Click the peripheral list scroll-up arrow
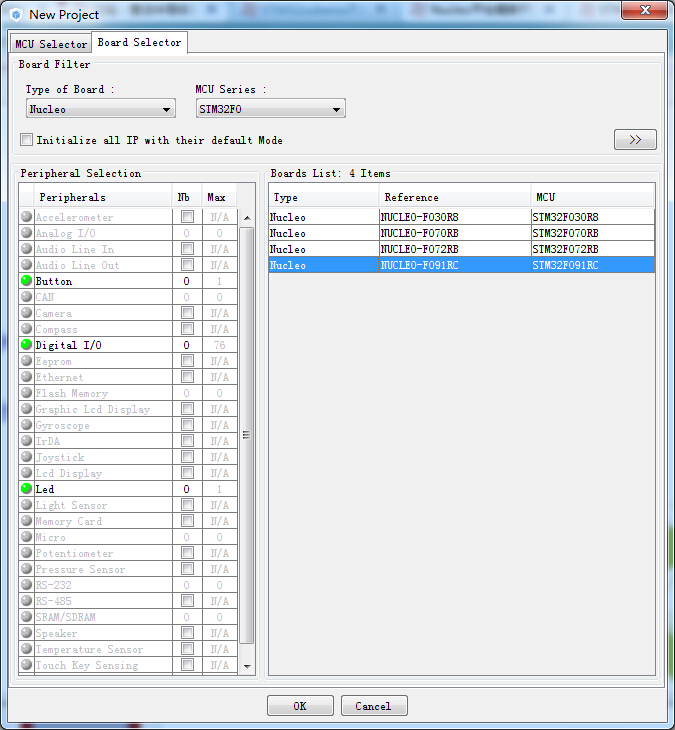 247,218
